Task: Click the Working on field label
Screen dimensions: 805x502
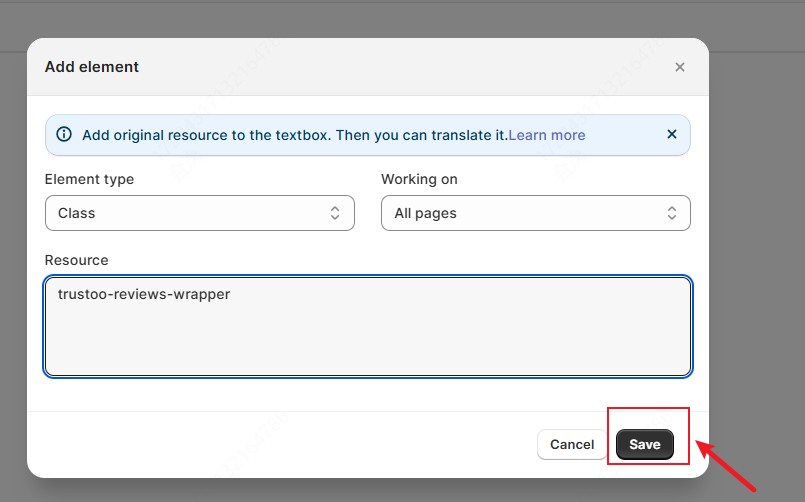Action: (419, 179)
